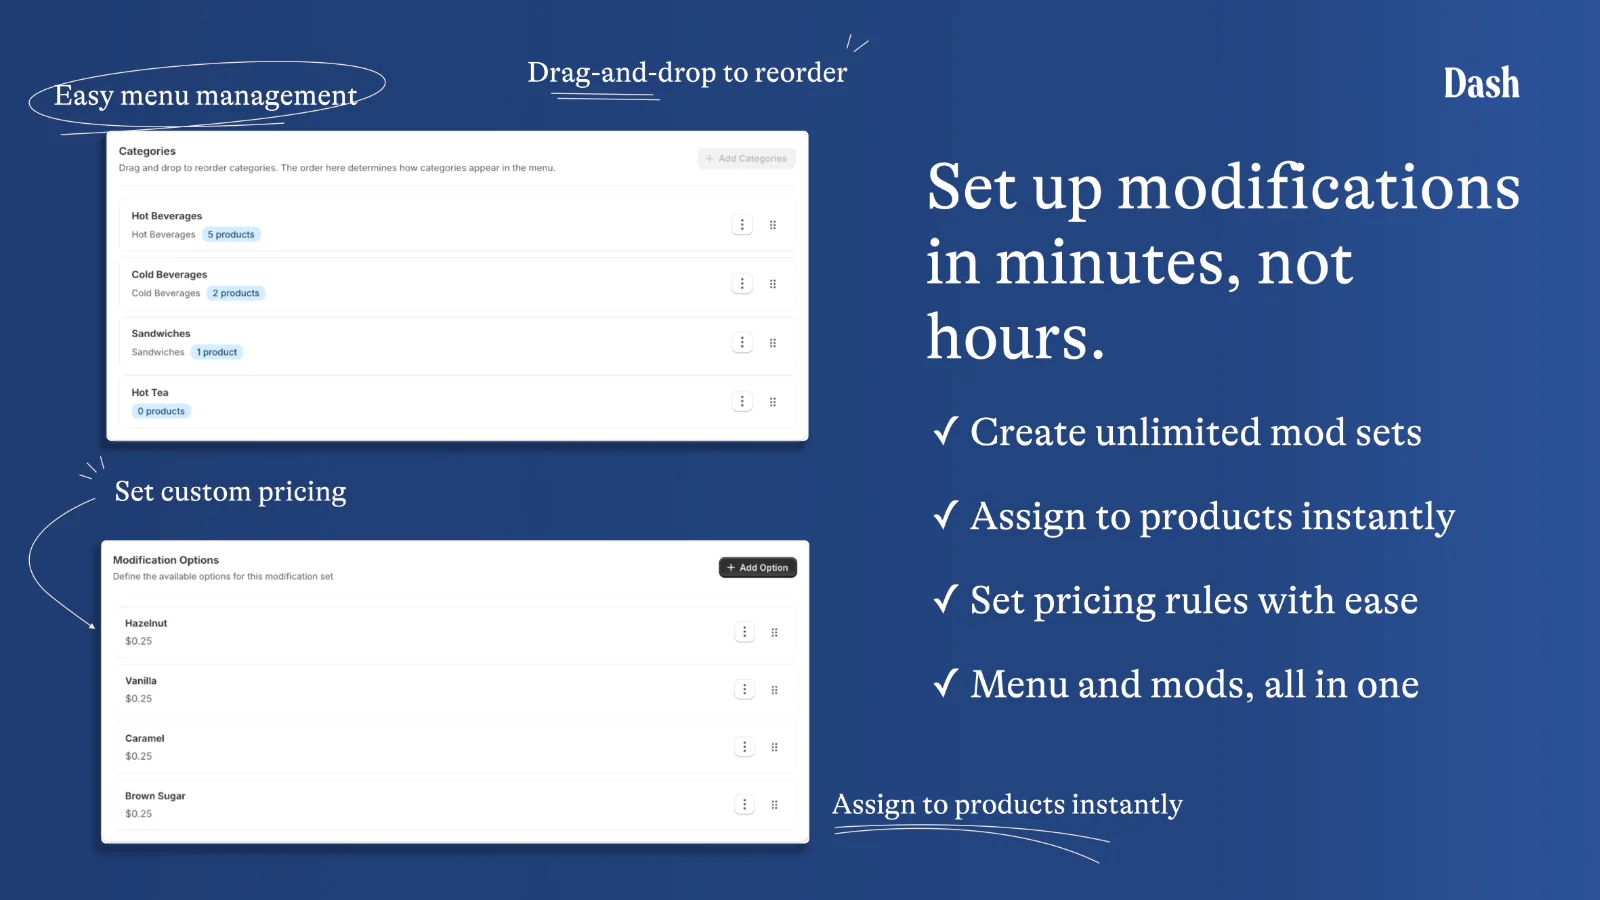Image resolution: width=1600 pixels, height=900 pixels.
Task: Click the 5 products badge
Action: (x=231, y=235)
